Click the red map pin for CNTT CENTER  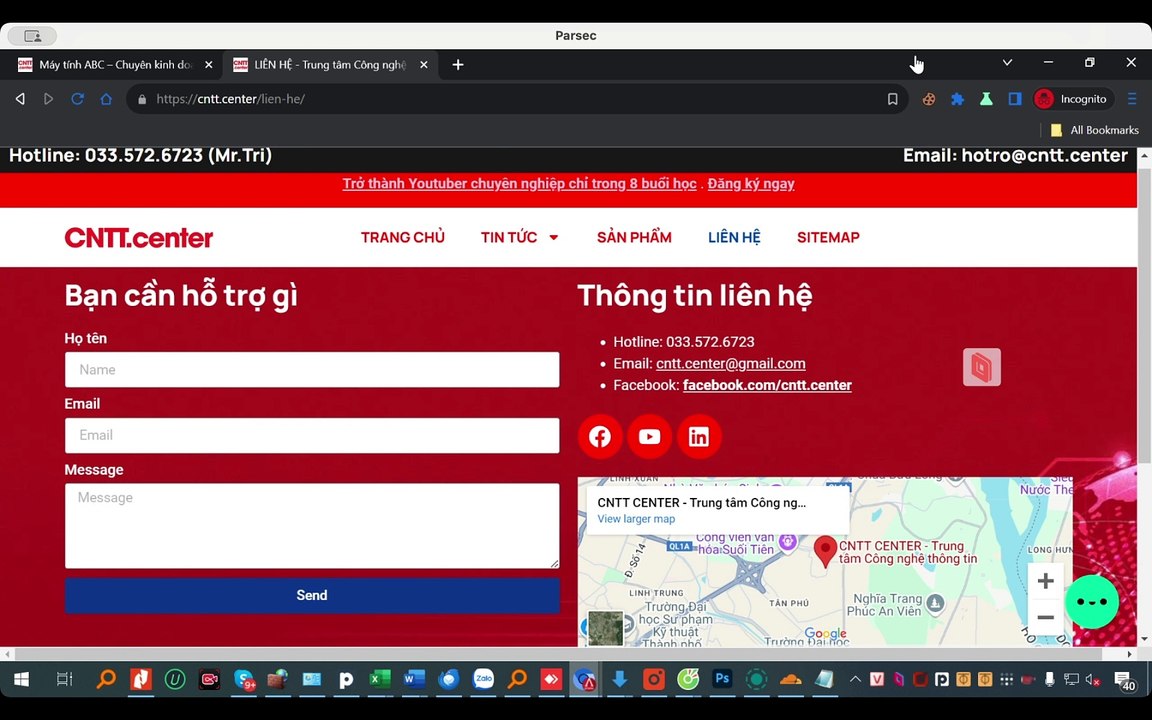[825, 551]
